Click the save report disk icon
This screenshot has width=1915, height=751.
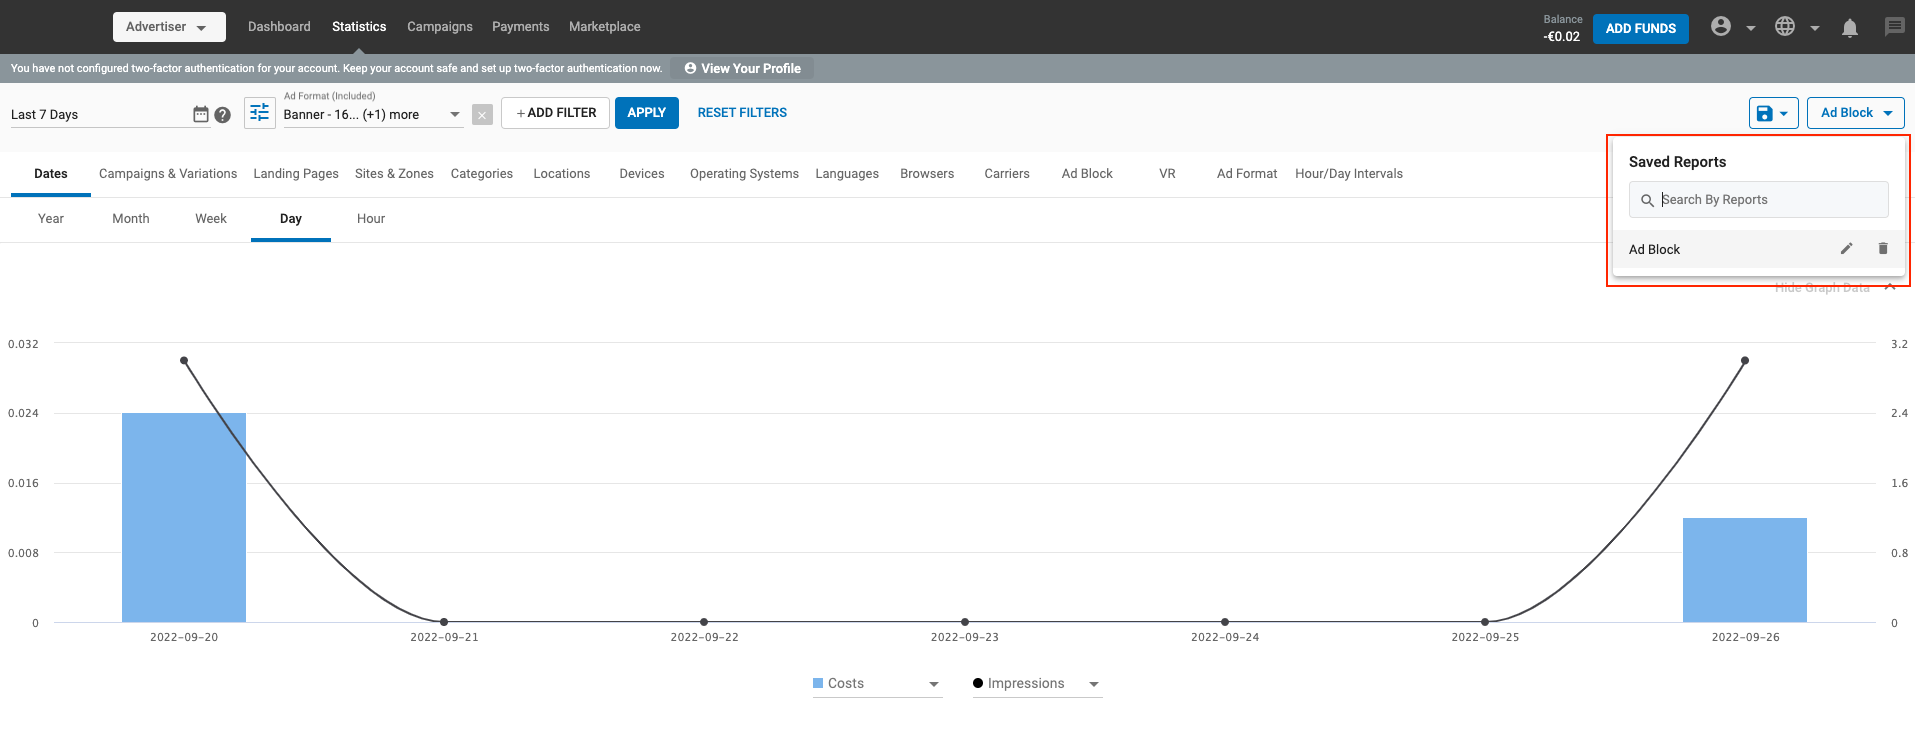coord(1765,113)
